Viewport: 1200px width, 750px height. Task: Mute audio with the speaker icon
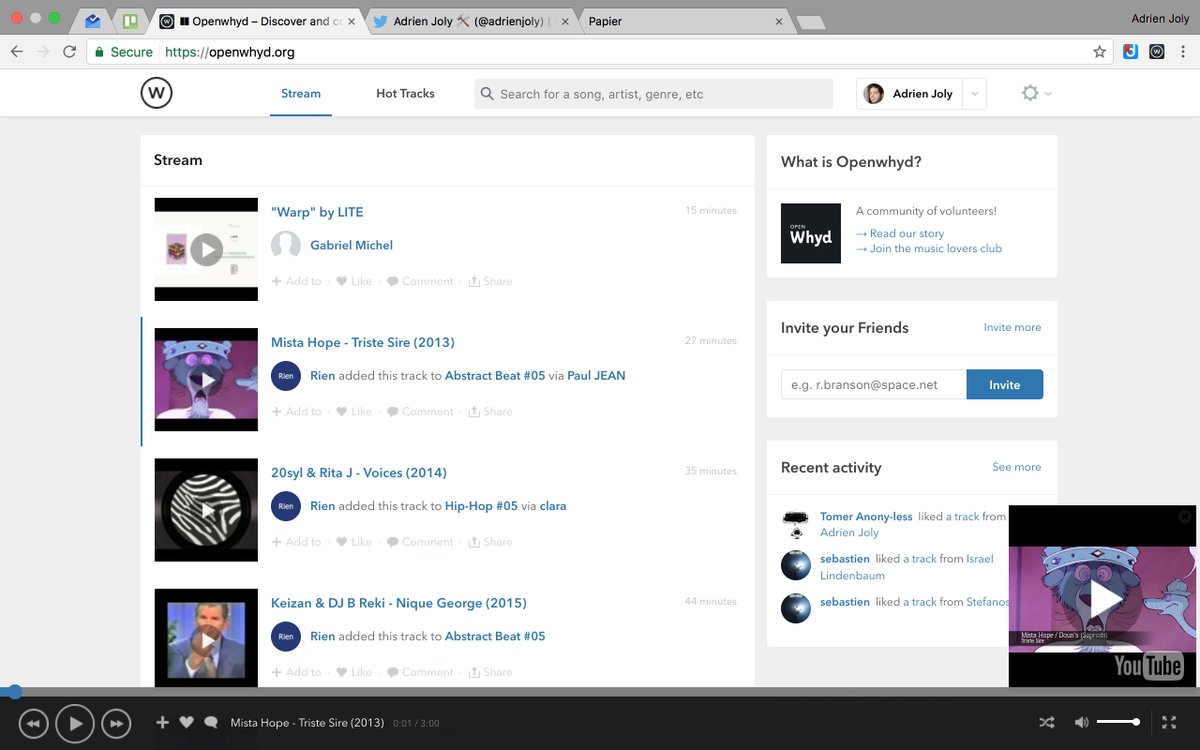(x=1081, y=722)
